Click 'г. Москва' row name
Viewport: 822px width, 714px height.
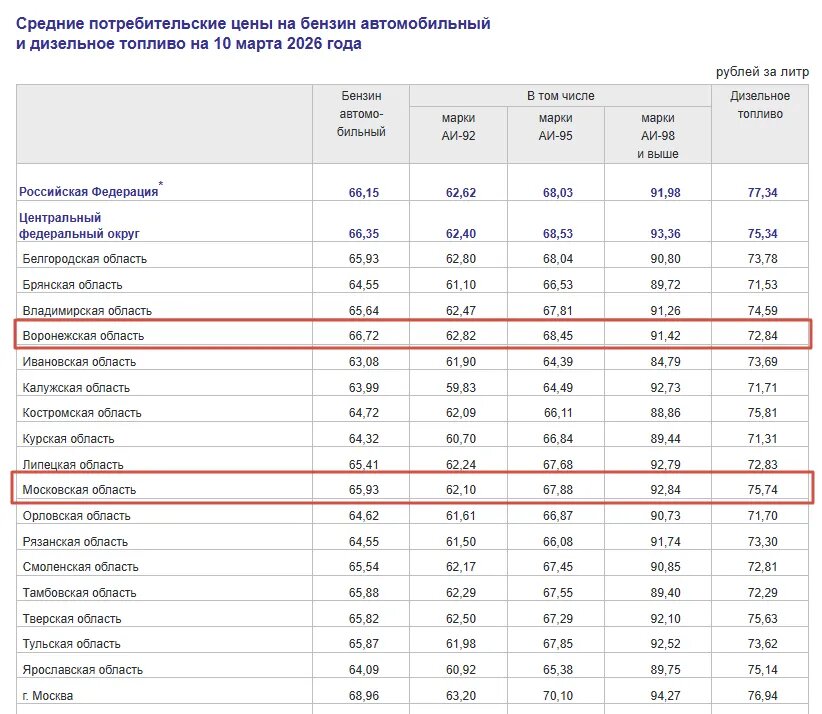[x=48, y=696]
